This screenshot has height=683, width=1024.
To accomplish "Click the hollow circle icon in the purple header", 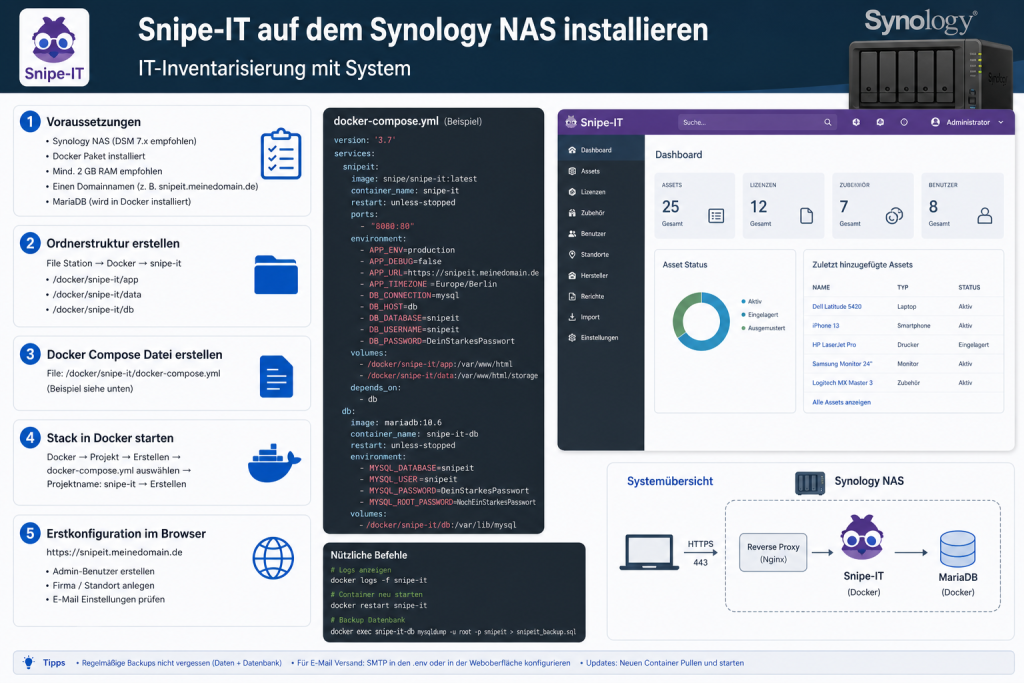I will pos(904,122).
